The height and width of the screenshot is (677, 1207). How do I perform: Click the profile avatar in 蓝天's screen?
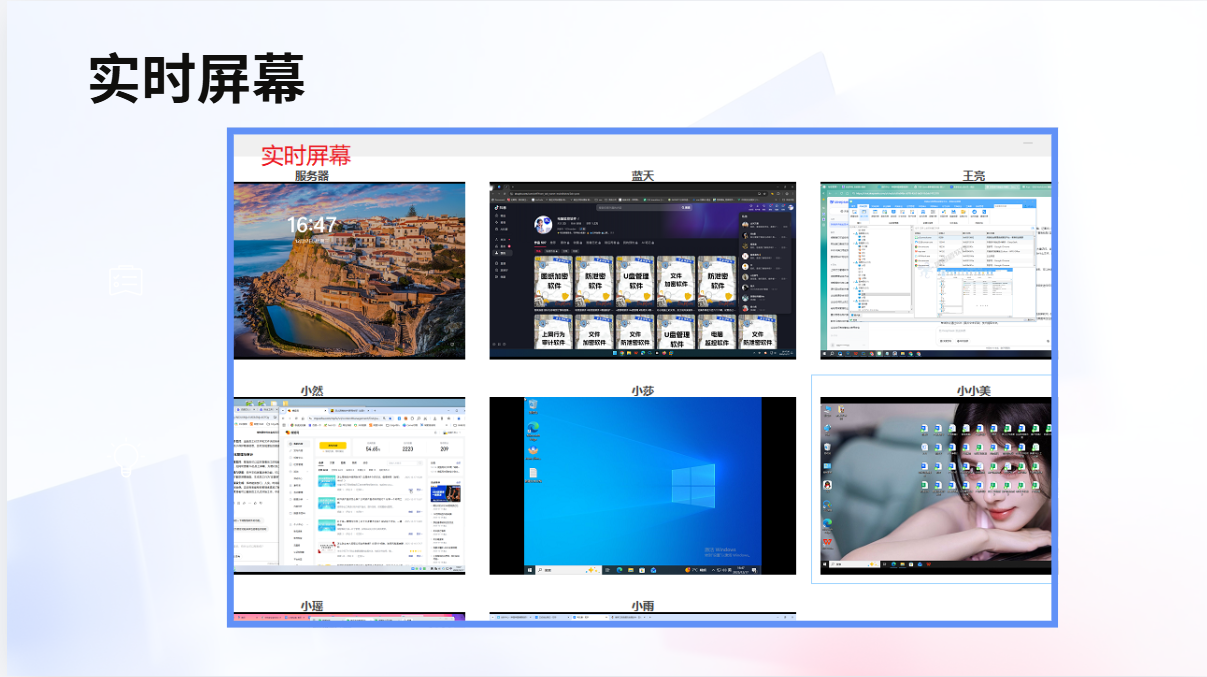point(543,224)
